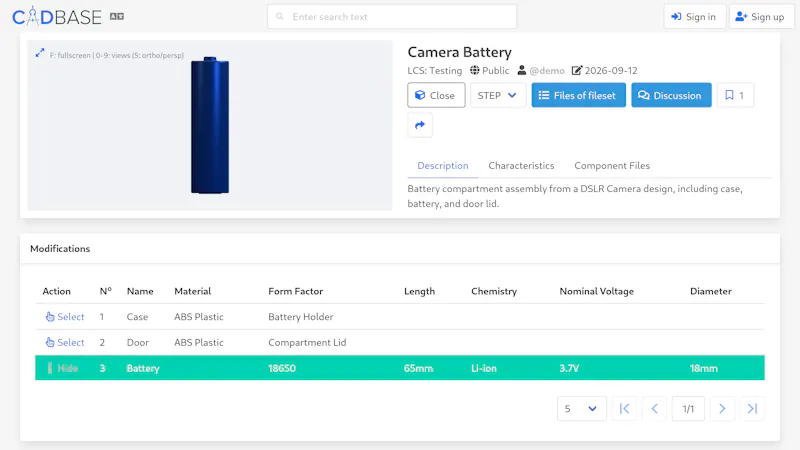Switch language using the translate icon
The width and height of the screenshot is (800, 450).
click(x=117, y=17)
